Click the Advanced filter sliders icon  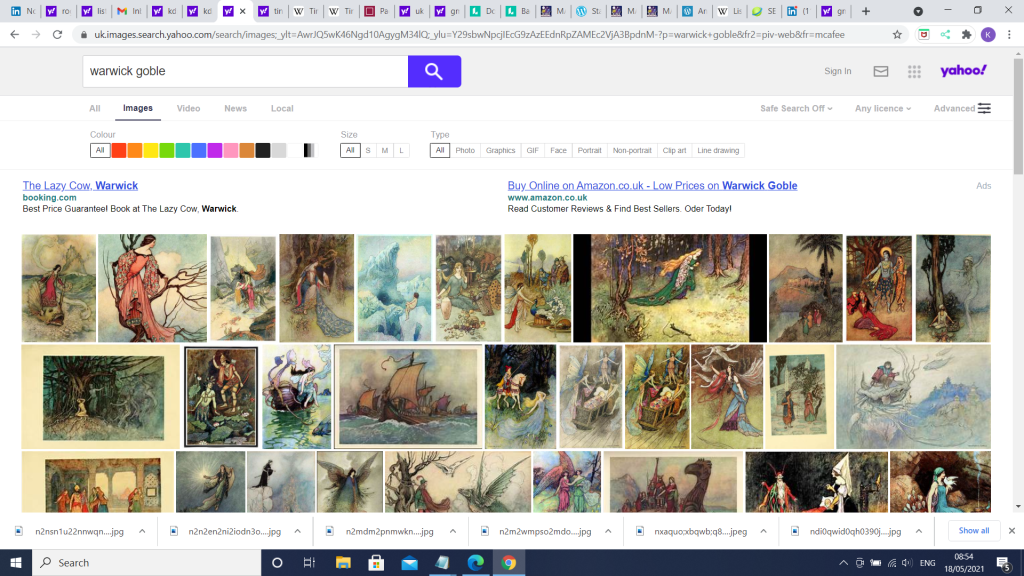(985, 108)
